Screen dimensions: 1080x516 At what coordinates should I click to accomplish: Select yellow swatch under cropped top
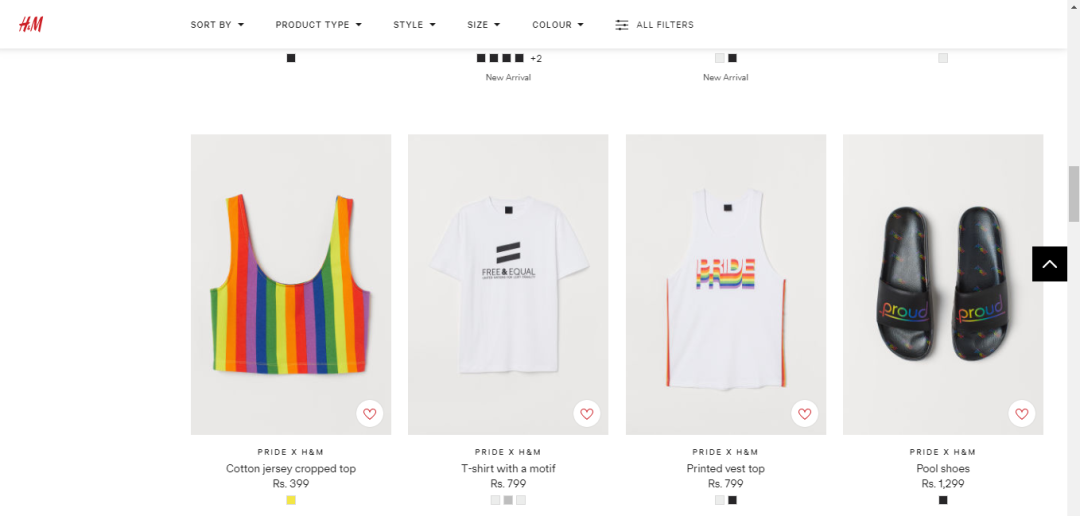pos(291,500)
